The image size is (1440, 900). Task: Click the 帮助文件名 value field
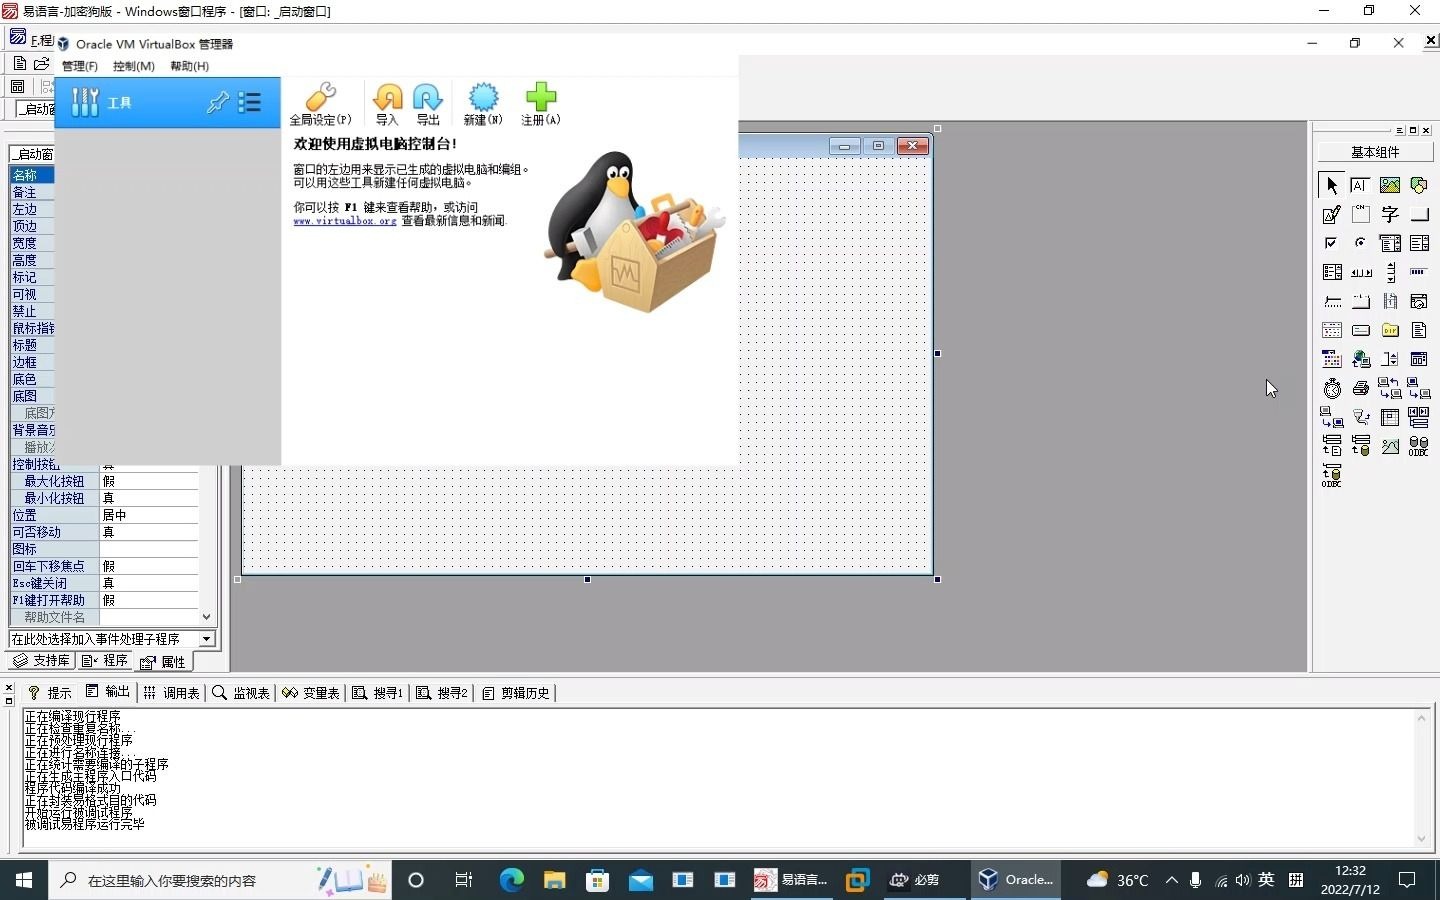(149, 617)
